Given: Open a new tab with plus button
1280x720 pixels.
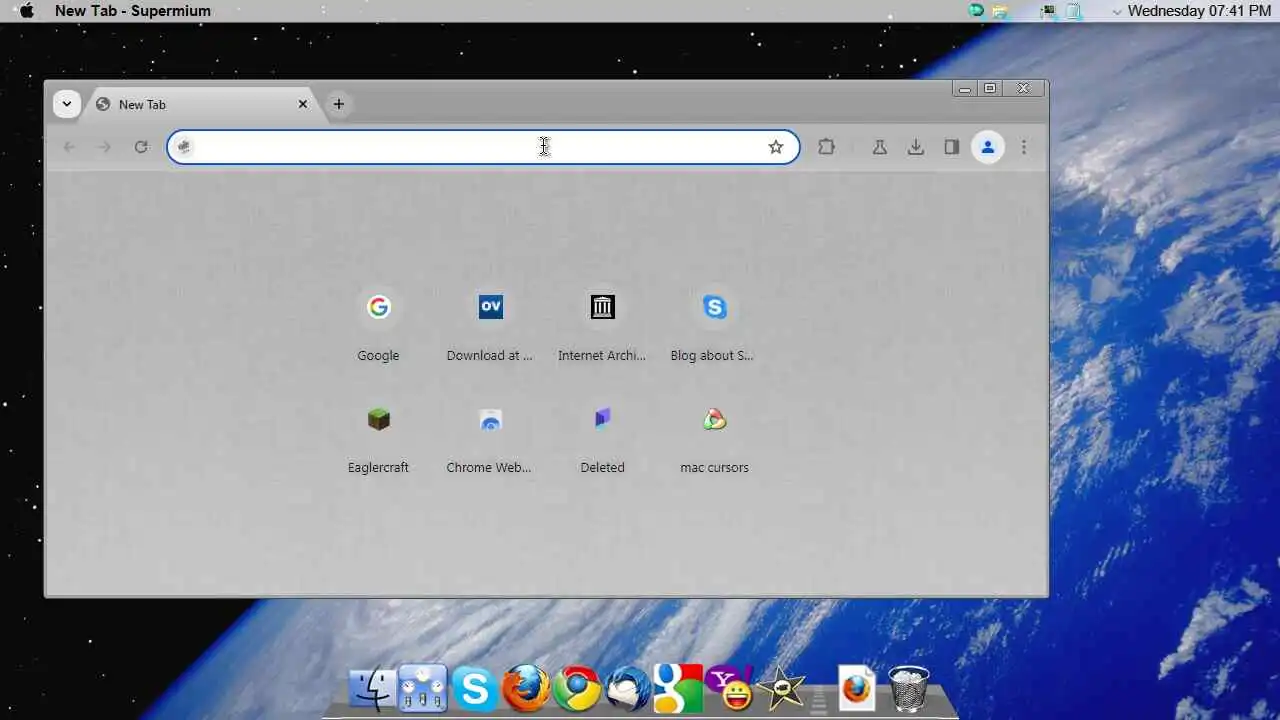Looking at the screenshot, I should (x=339, y=104).
